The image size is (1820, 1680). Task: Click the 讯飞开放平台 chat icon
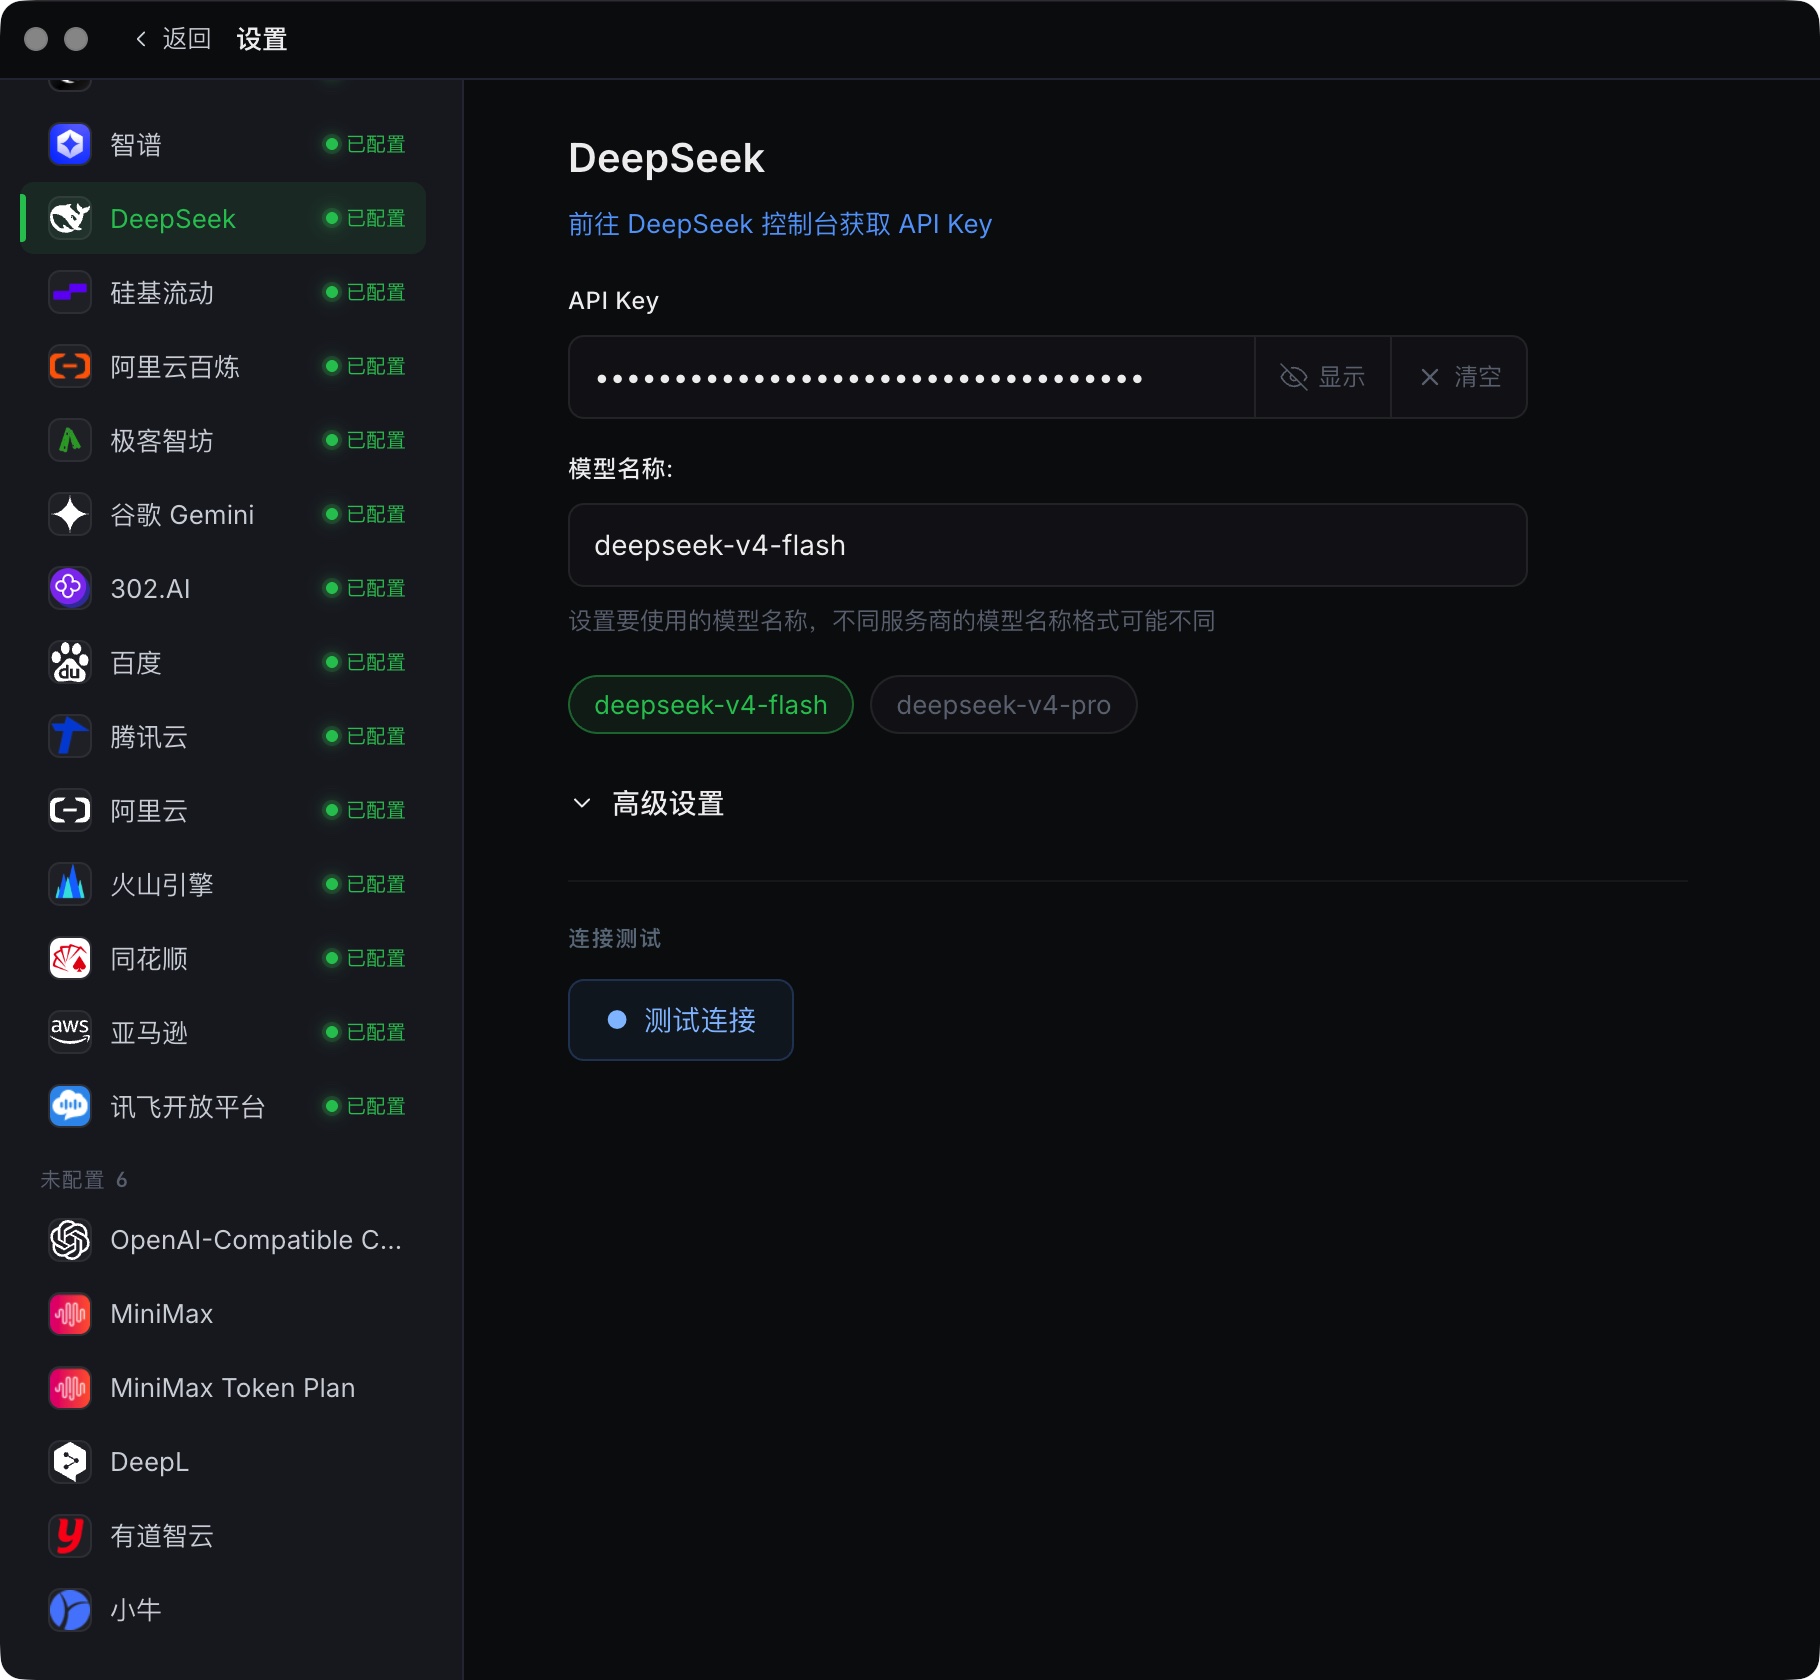coord(70,1107)
